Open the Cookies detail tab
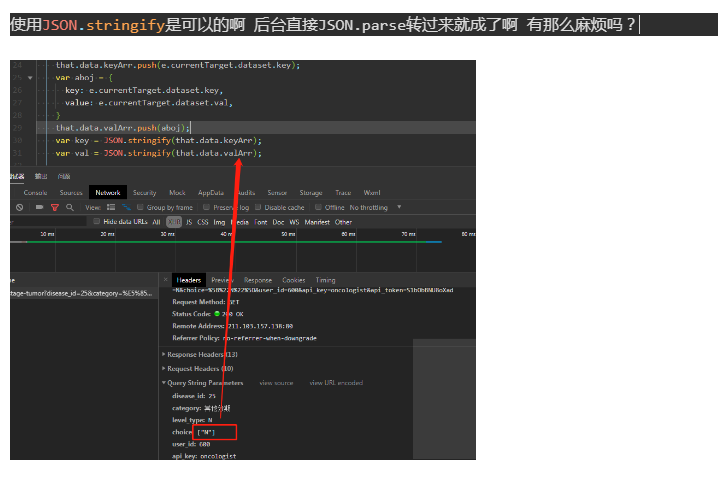This screenshot has height=483, width=726. [294, 280]
